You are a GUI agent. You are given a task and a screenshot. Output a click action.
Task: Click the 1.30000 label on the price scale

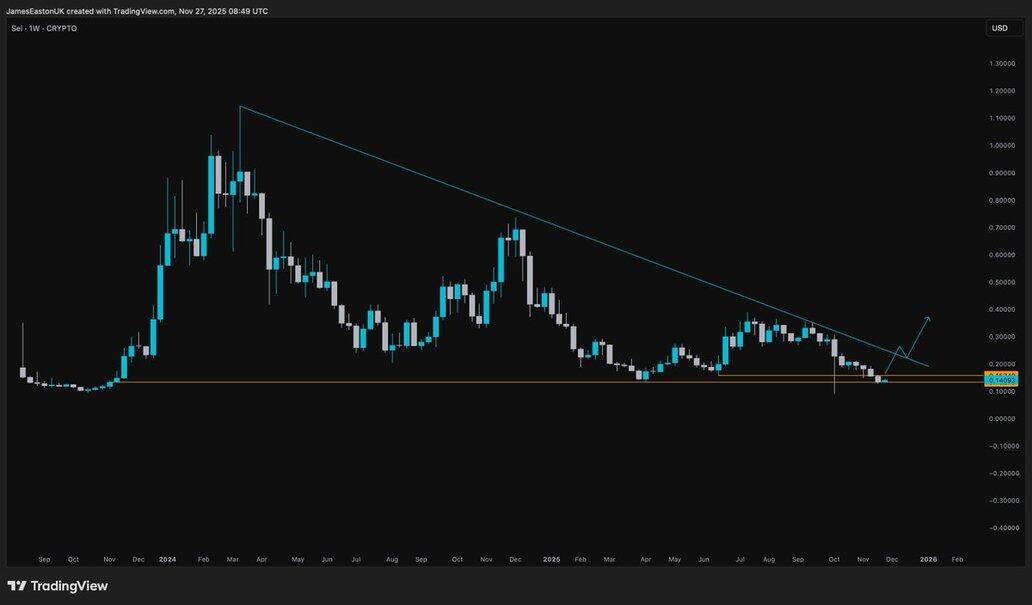(1001, 64)
